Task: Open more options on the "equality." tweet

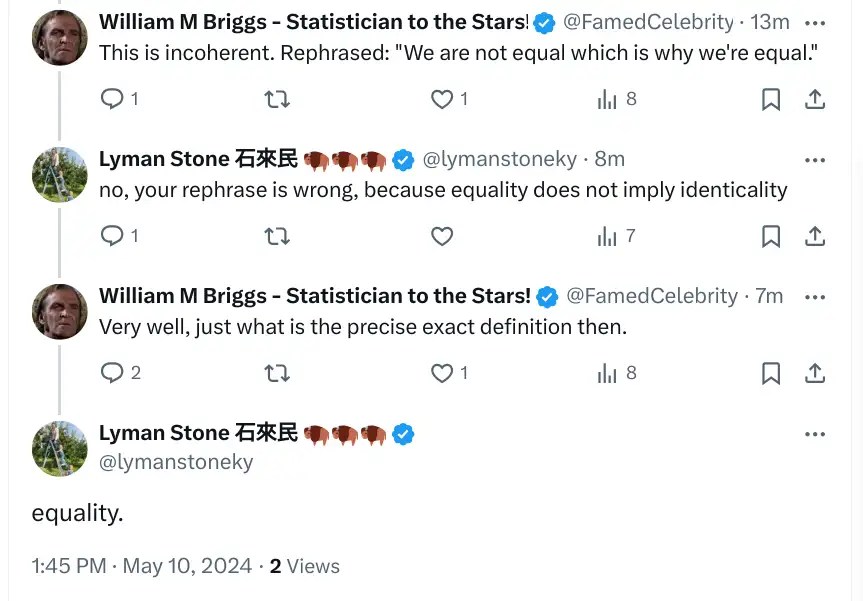Action: 815,434
